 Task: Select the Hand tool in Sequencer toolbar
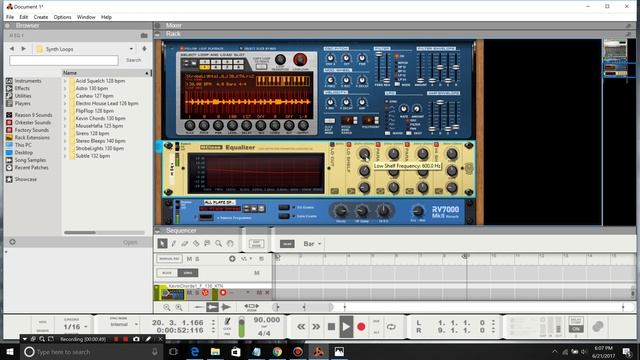click(230, 244)
